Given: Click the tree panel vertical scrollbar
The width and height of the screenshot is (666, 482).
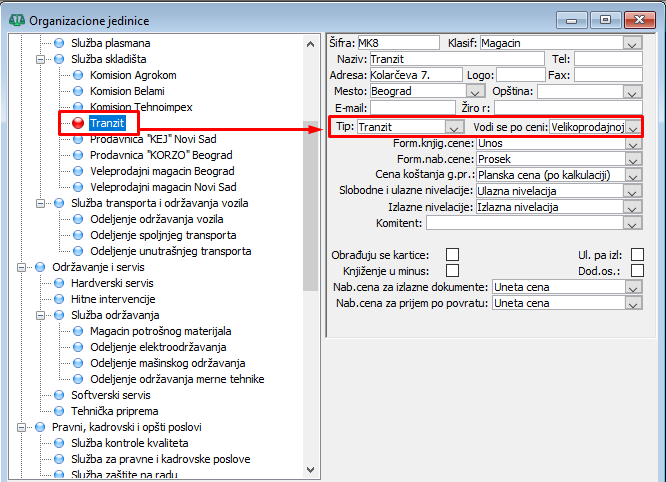Looking at the screenshot, I should tap(311, 200).
